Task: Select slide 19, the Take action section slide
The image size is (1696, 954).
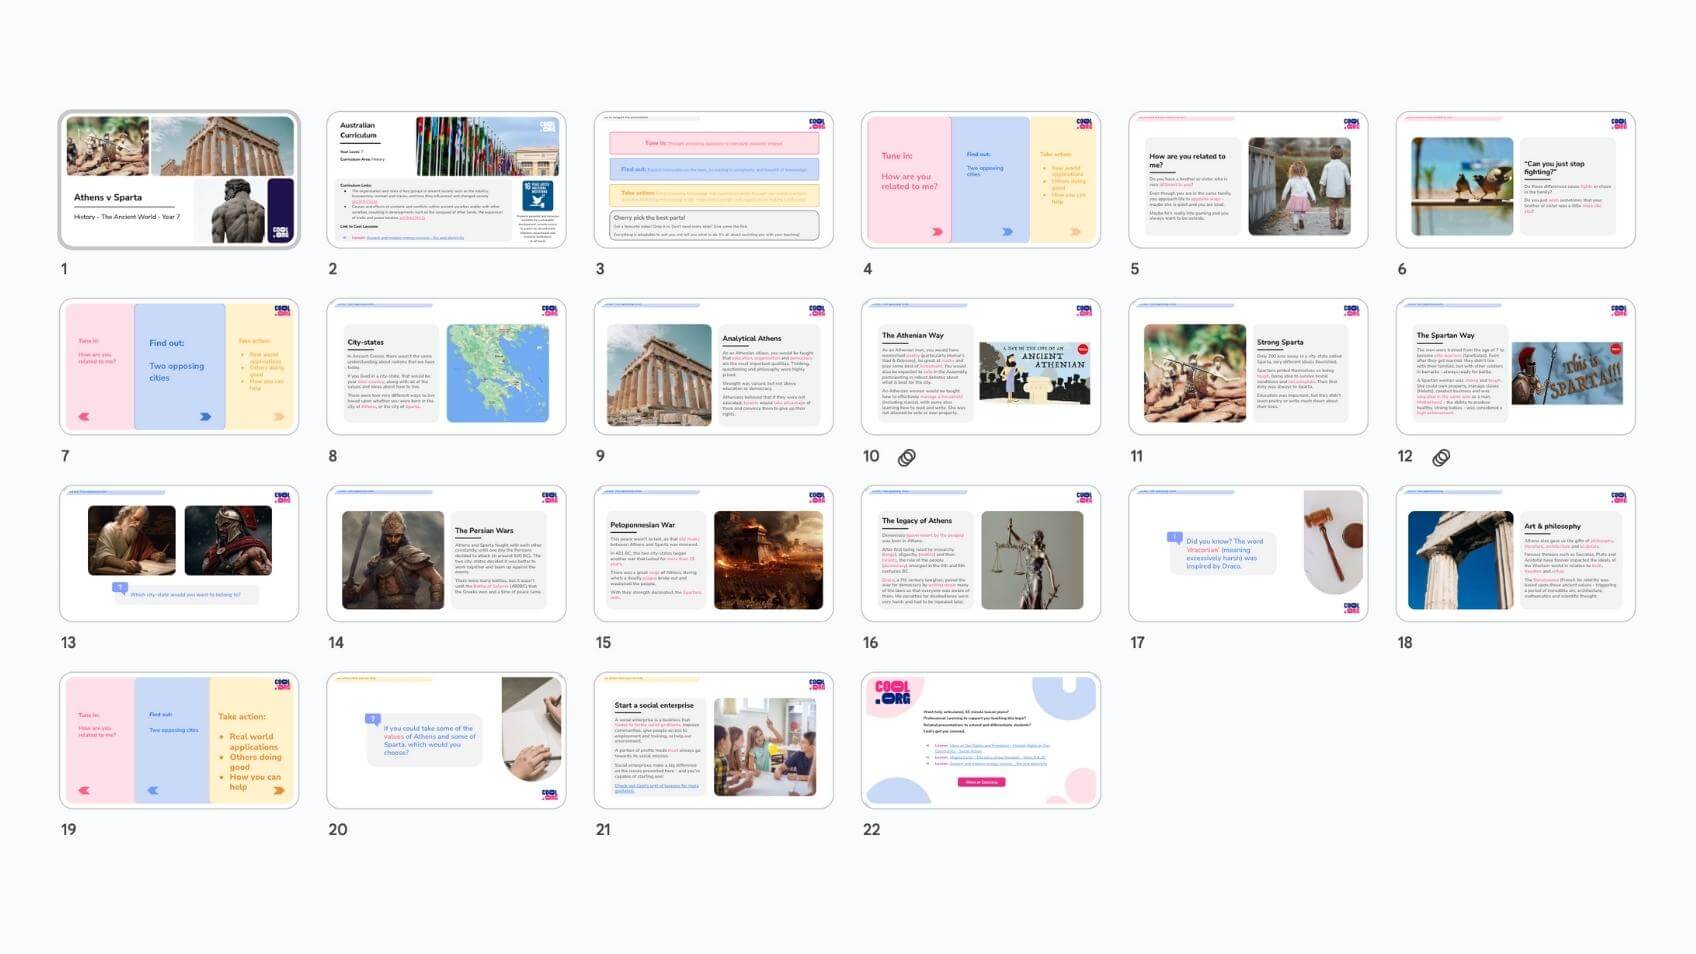Action: (x=179, y=741)
